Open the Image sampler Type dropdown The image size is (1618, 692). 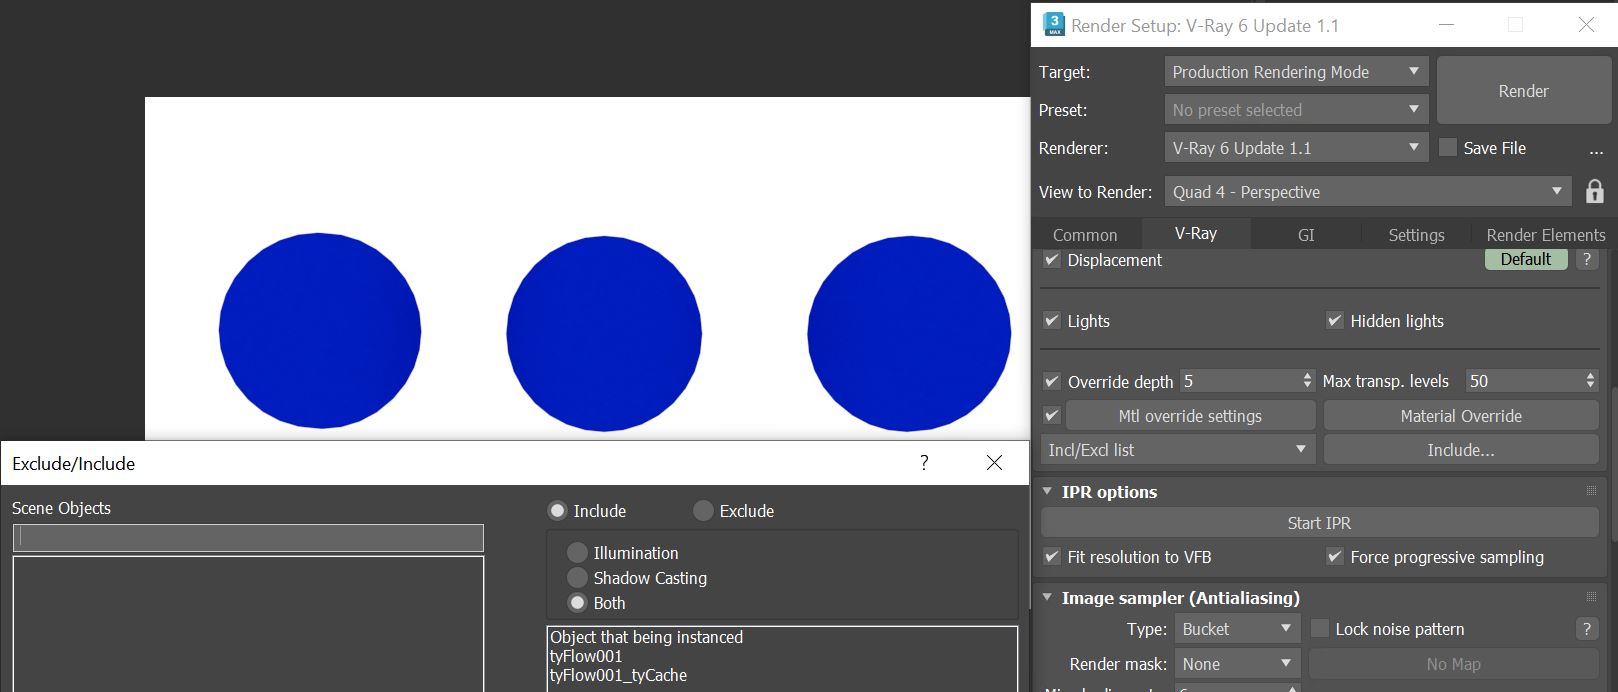click(x=1236, y=629)
